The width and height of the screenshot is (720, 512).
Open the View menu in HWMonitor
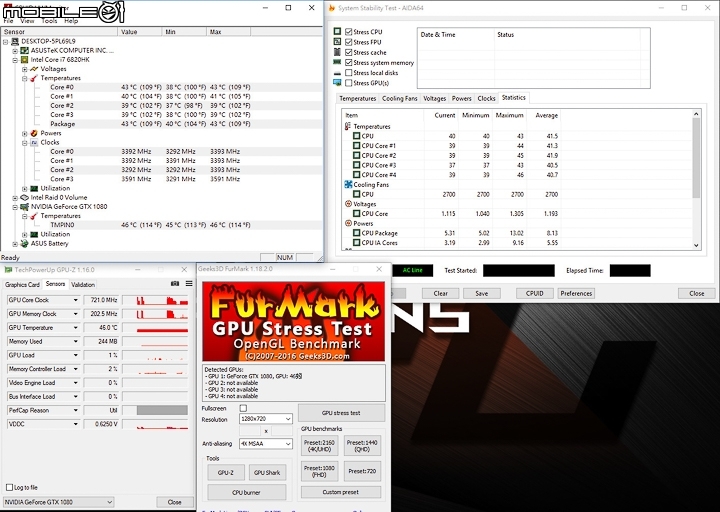coord(27,21)
